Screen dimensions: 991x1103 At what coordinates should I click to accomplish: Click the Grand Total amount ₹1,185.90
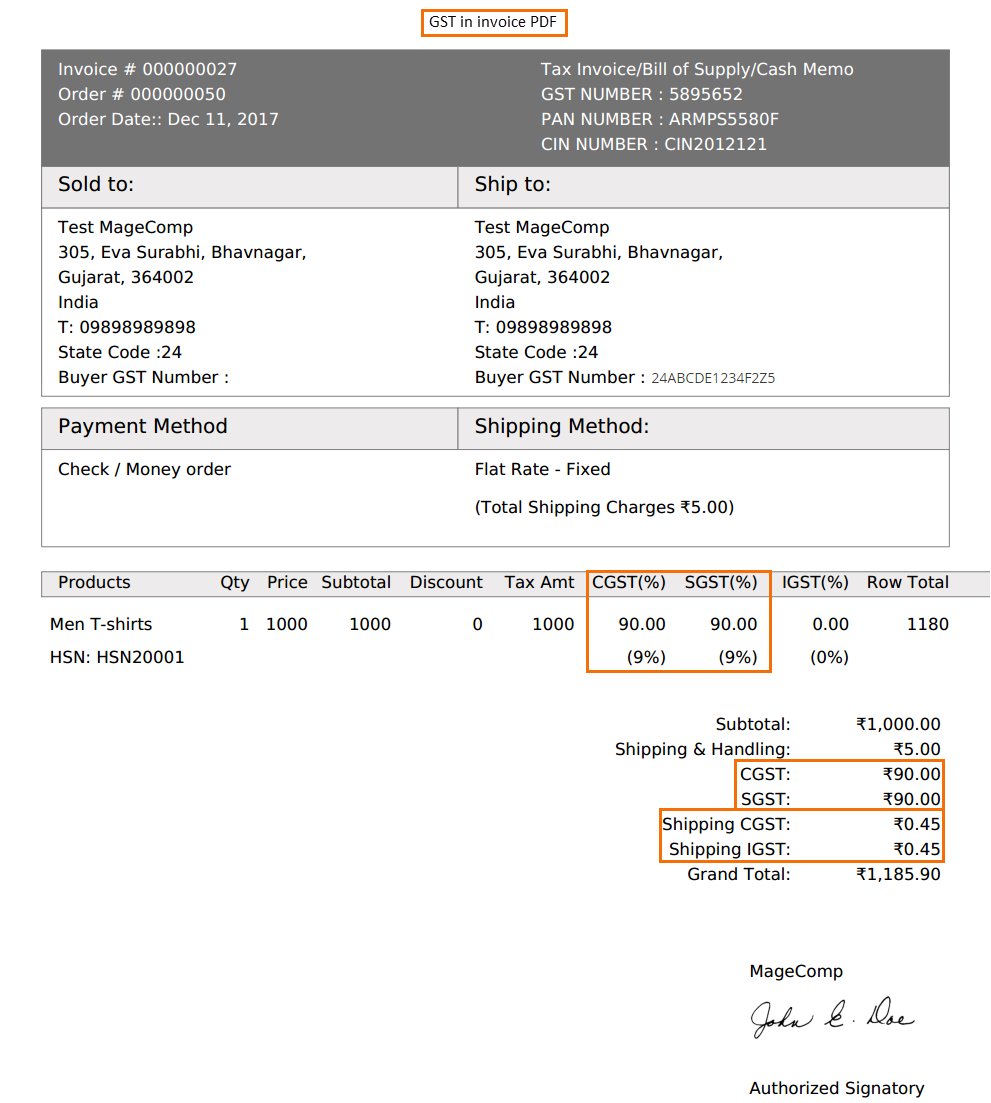898,875
